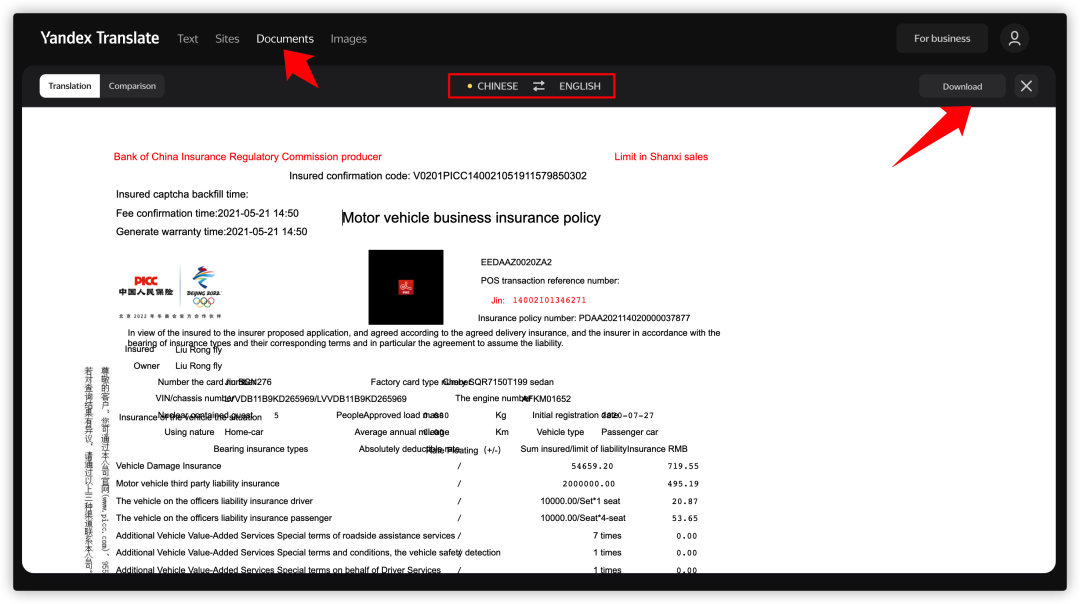
Task: Click the PICC logo in the document
Action: click(146, 288)
